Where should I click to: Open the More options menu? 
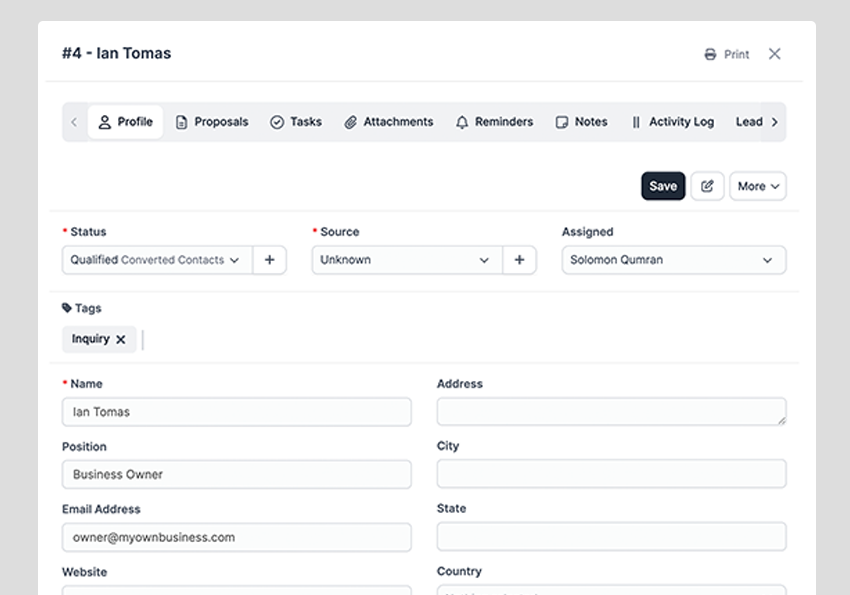[x=757, y=186]
